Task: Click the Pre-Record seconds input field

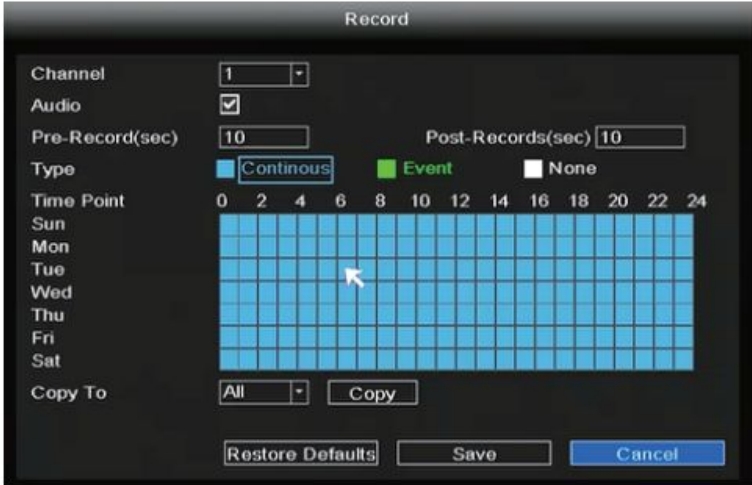Action: (264, 138)
